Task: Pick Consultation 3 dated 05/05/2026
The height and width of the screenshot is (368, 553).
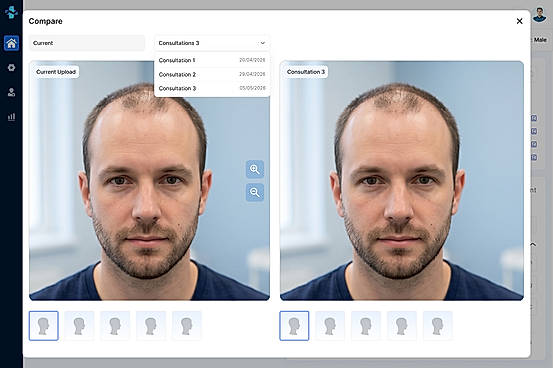Action: (x=212, y=88)
